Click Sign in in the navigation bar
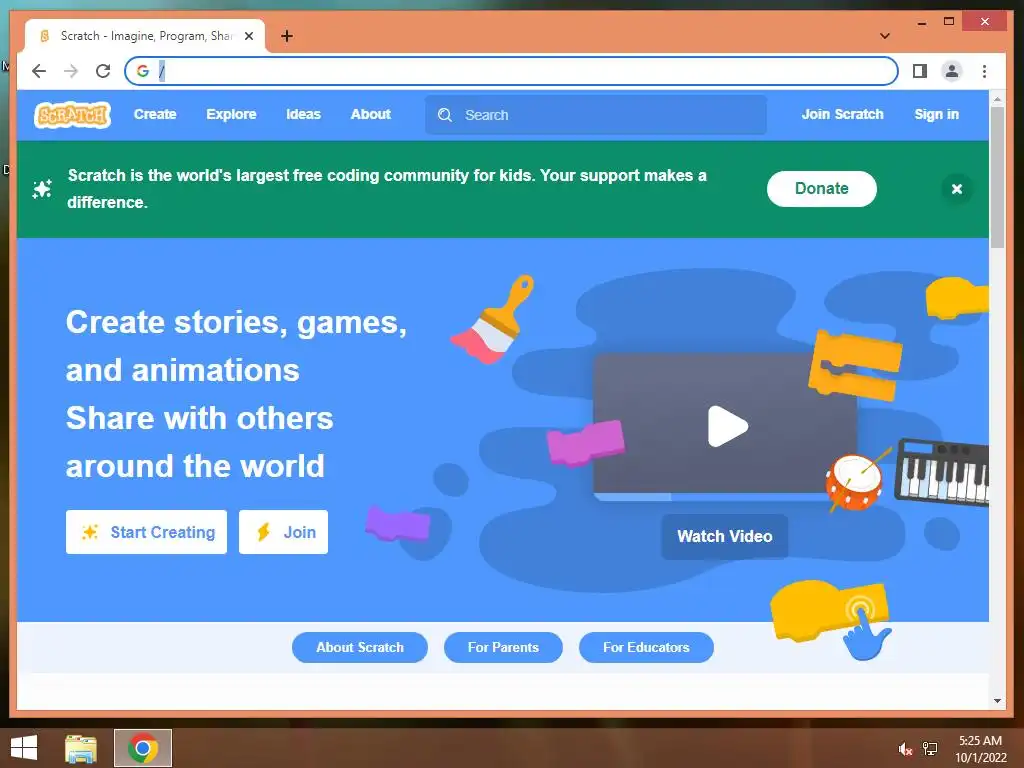This screenshot has width=1024, height=768. (x=936, y=114)
